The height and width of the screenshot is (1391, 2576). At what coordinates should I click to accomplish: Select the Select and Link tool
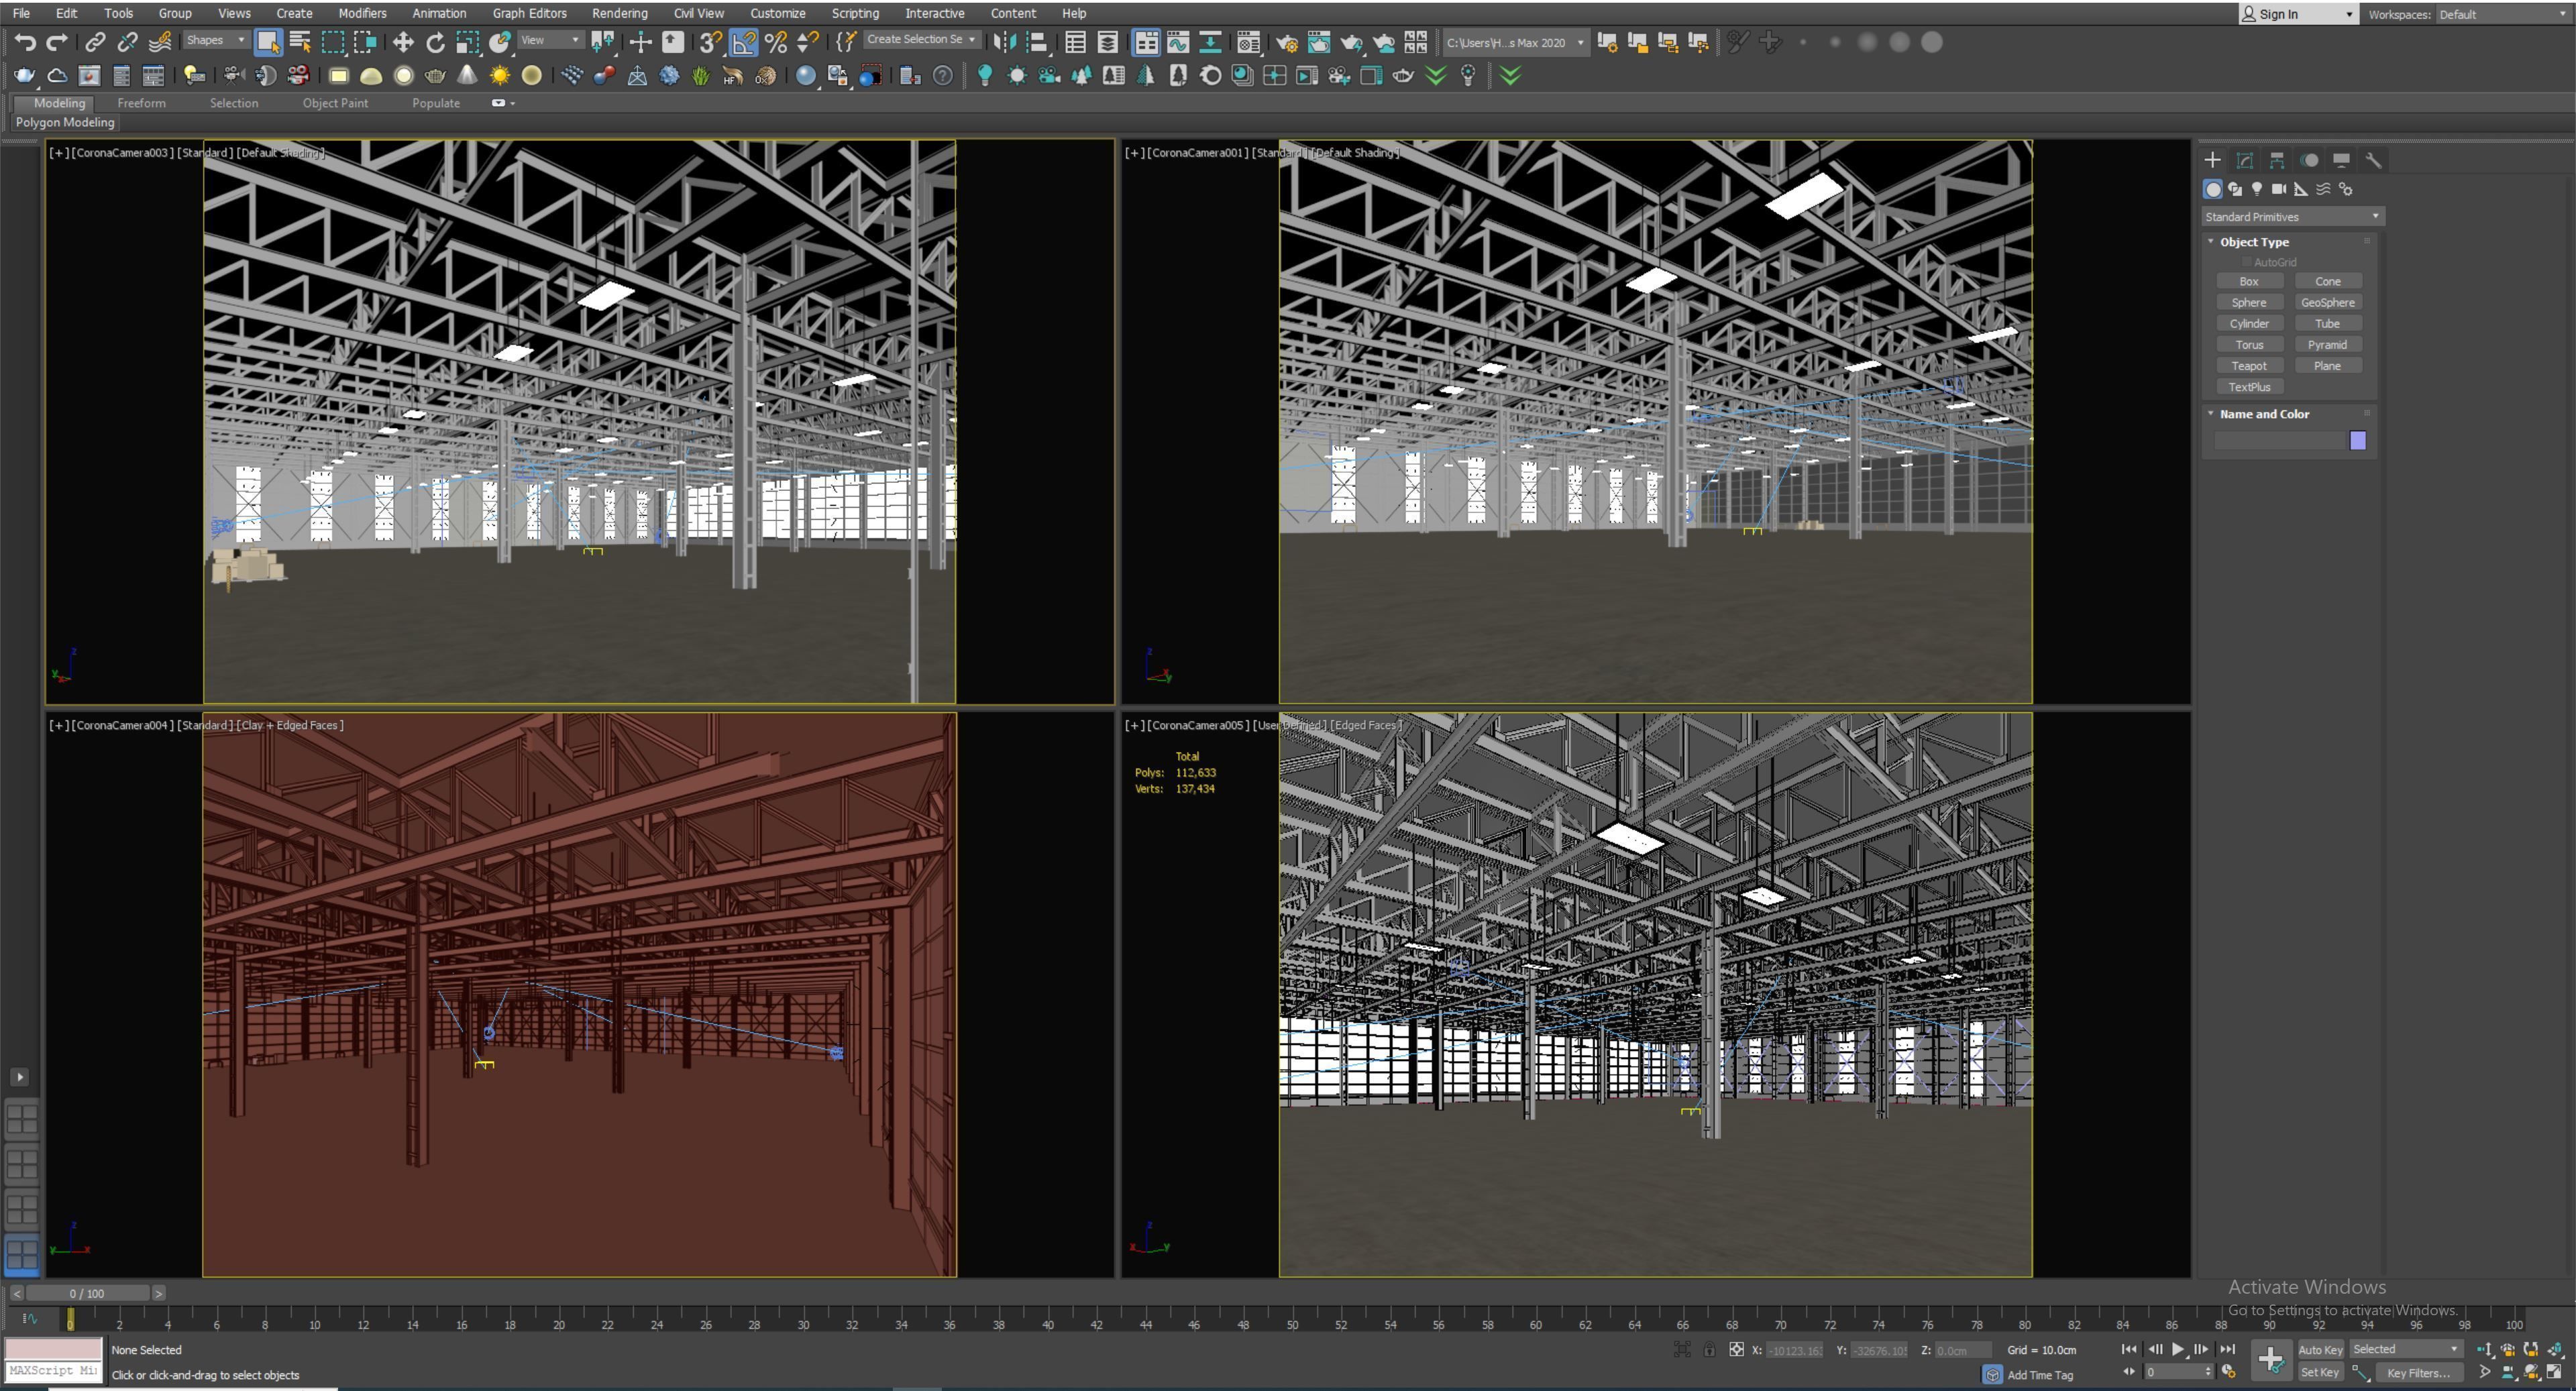[95, 42]
